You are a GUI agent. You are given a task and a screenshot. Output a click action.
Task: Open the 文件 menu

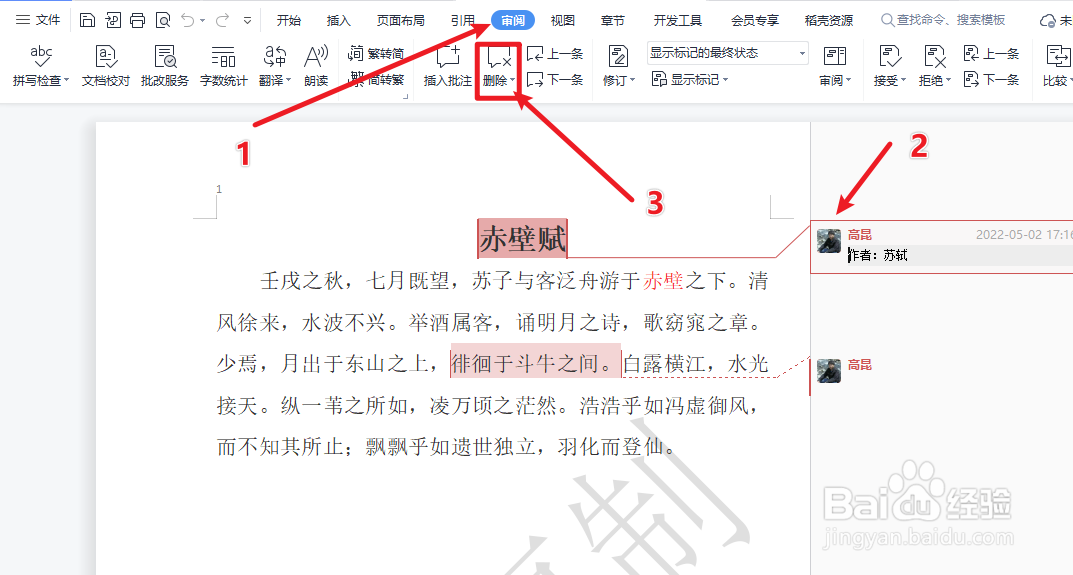click(x=38, y=20)
